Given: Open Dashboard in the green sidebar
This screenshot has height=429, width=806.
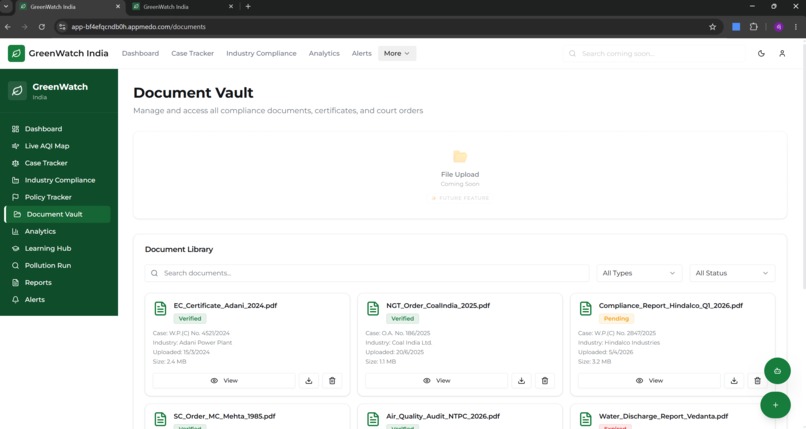Looking at the screenshot, I should [x=59, y=129].
